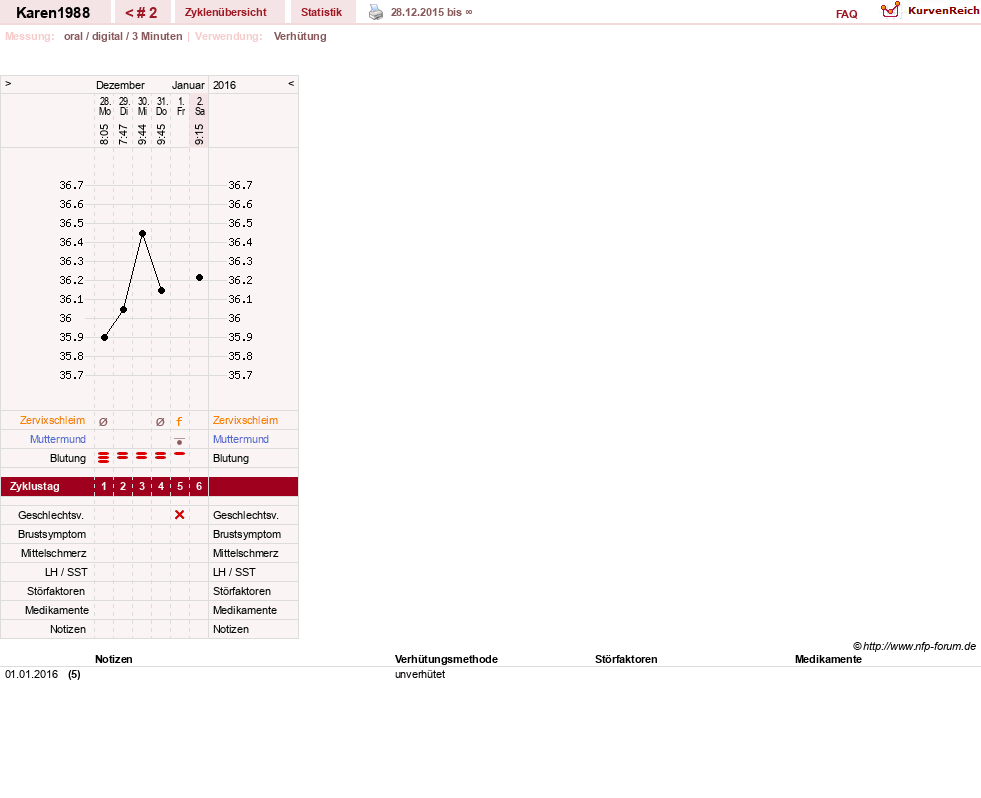Click left Zervixschleim row label
The height and width of the screenshot is (798, 981).
[x=53, y=420]
